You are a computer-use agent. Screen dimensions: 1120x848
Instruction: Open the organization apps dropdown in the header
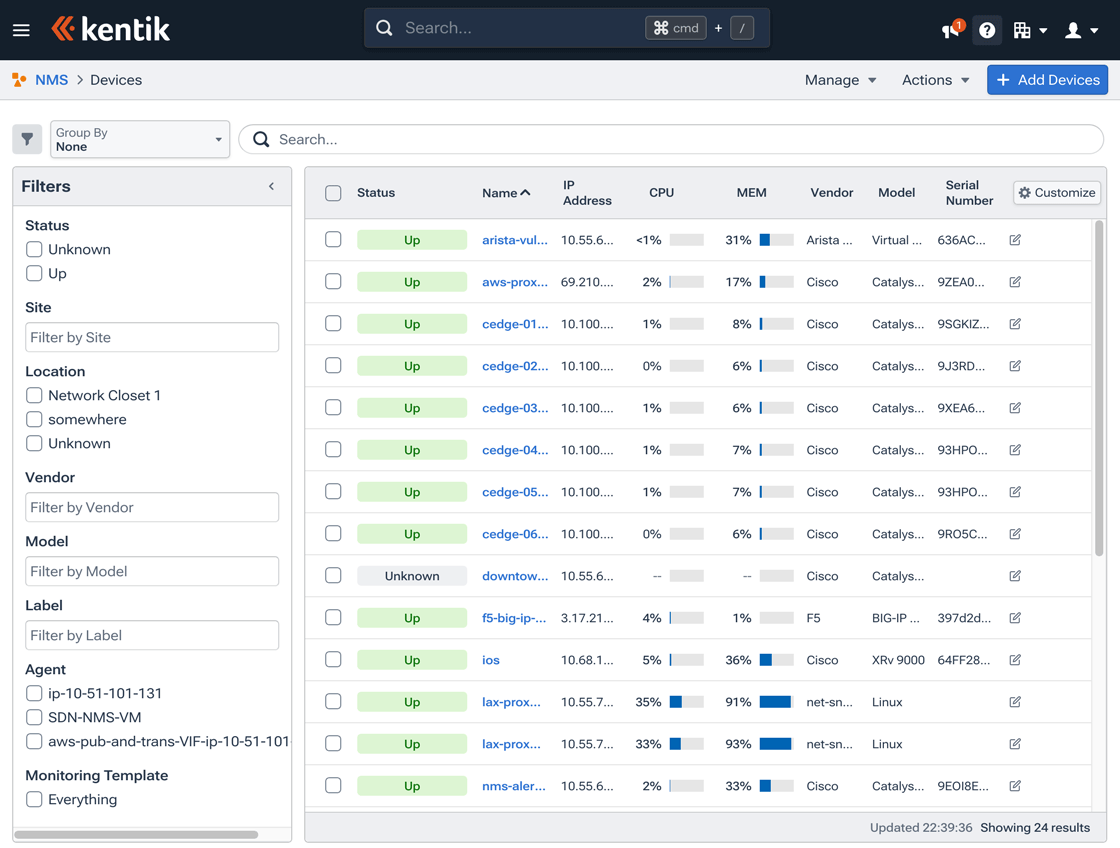(x=1029, y=30)
